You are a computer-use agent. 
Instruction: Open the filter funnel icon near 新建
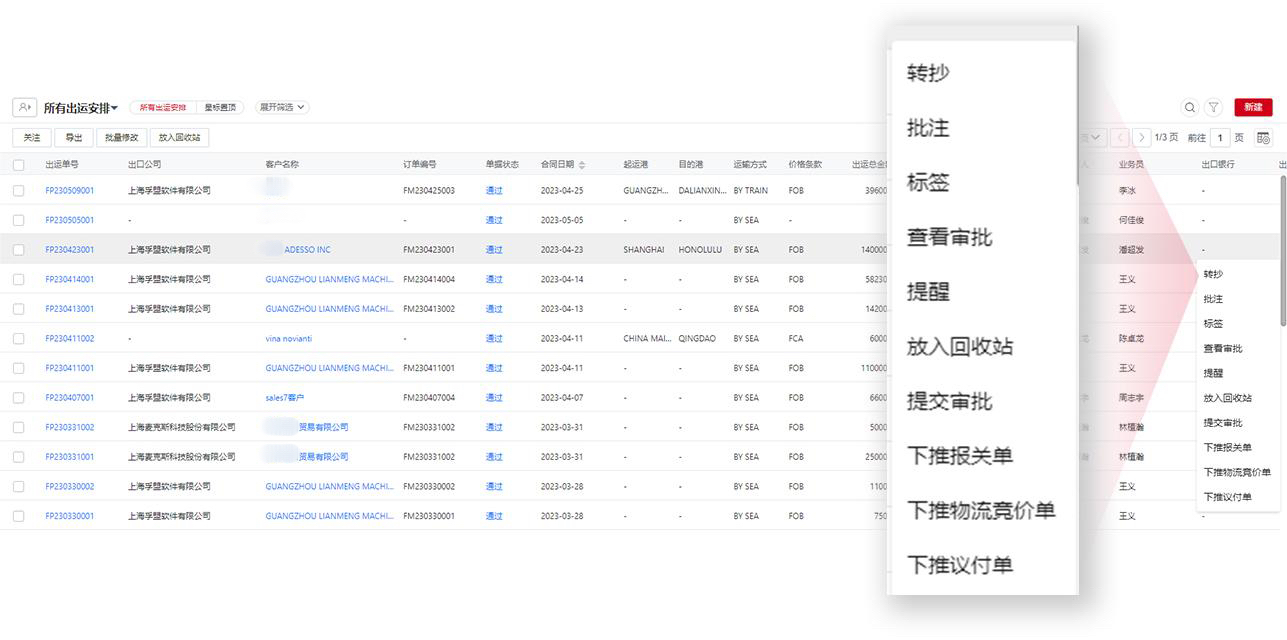coord(1214,106)
